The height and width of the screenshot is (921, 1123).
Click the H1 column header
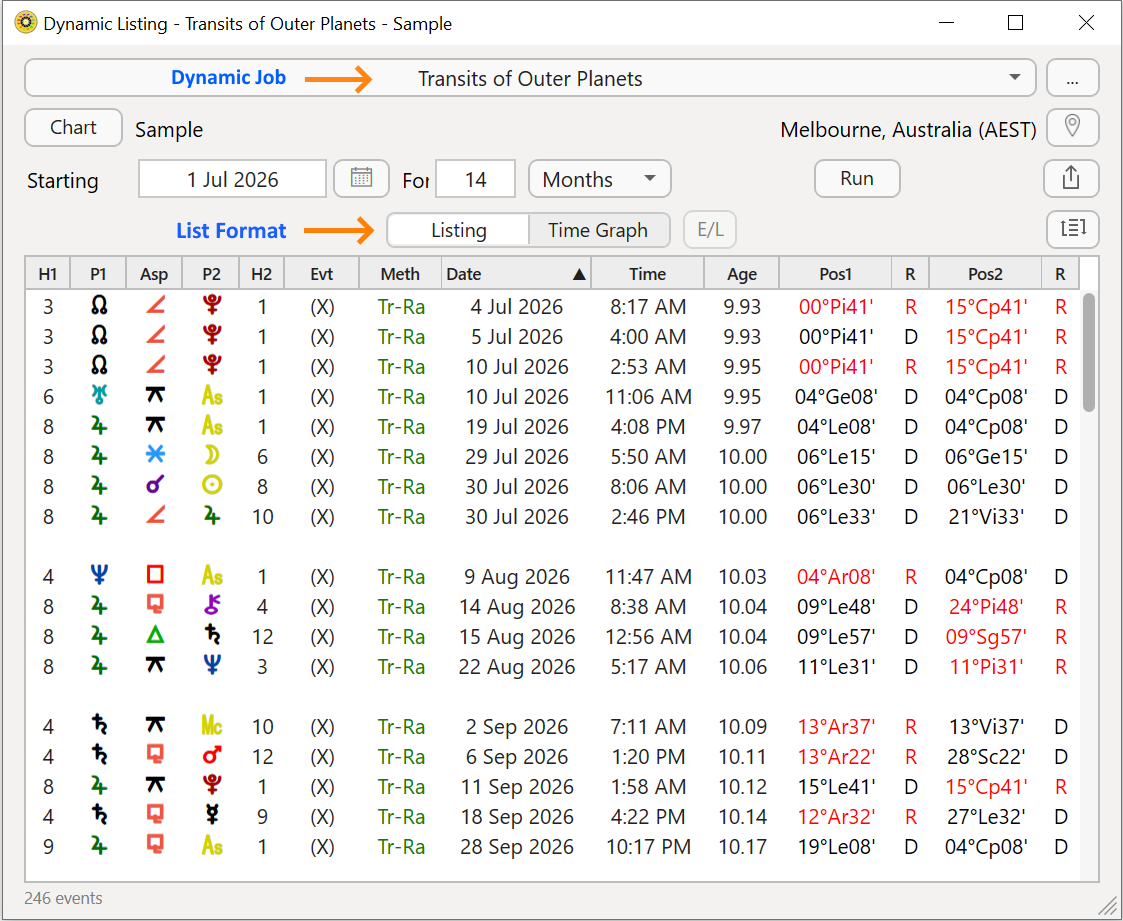coord(48,274)
